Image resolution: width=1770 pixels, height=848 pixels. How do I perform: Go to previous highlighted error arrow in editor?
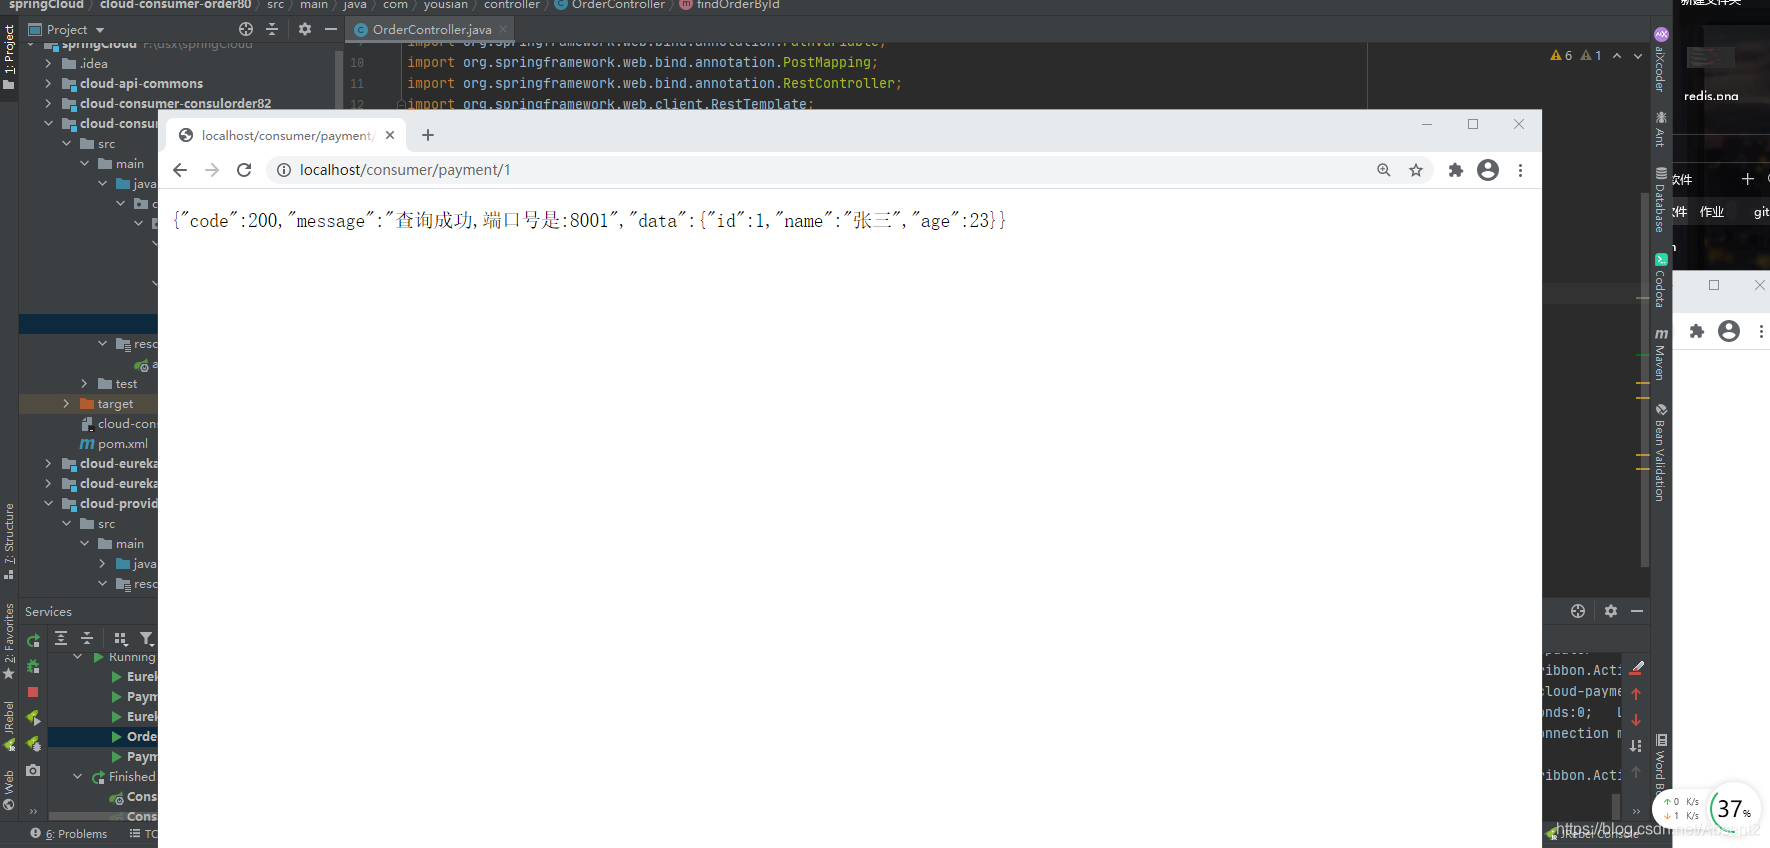[1617, 56]
